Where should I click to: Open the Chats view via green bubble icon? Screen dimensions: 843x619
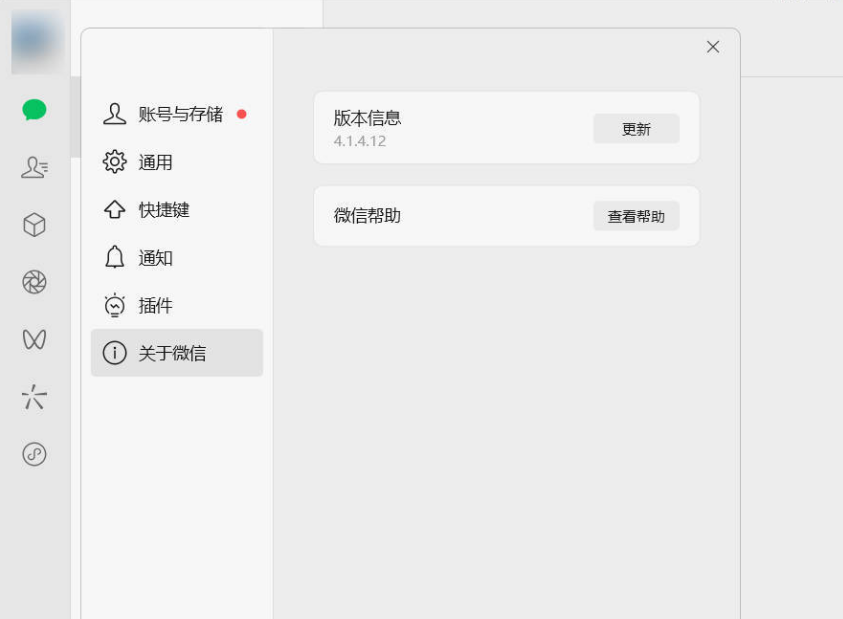[x=34, y=110]
